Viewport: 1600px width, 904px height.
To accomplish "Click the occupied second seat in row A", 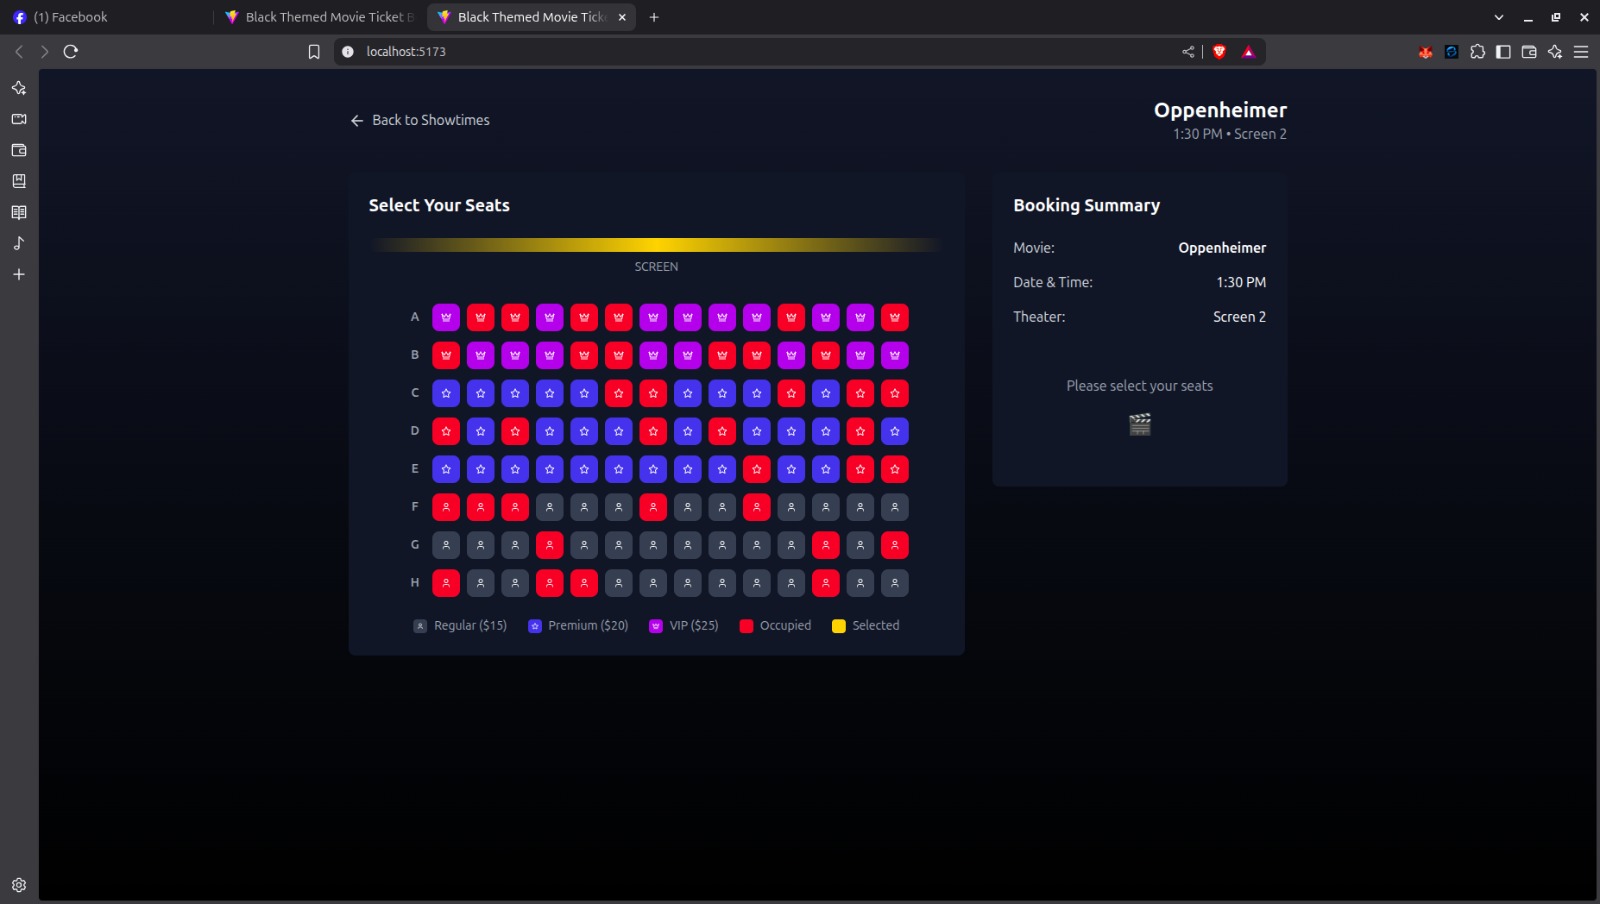I will [481, 317].
